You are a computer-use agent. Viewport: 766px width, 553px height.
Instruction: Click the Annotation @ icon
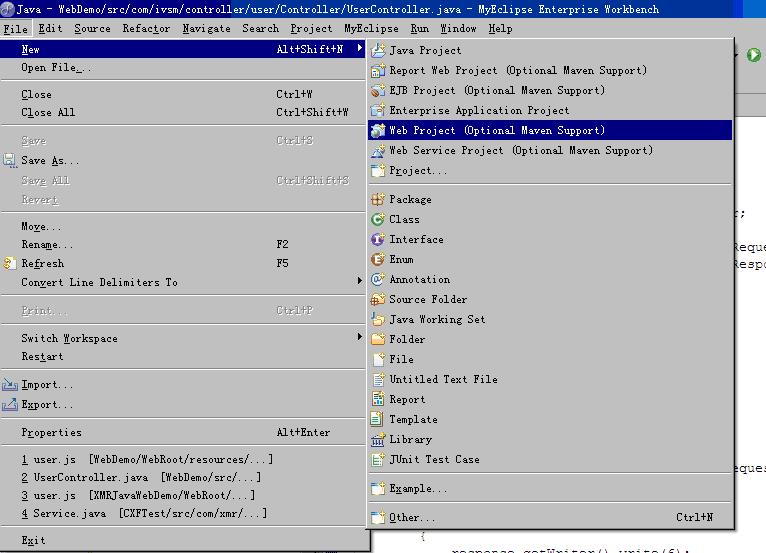(x=378, y=279)
